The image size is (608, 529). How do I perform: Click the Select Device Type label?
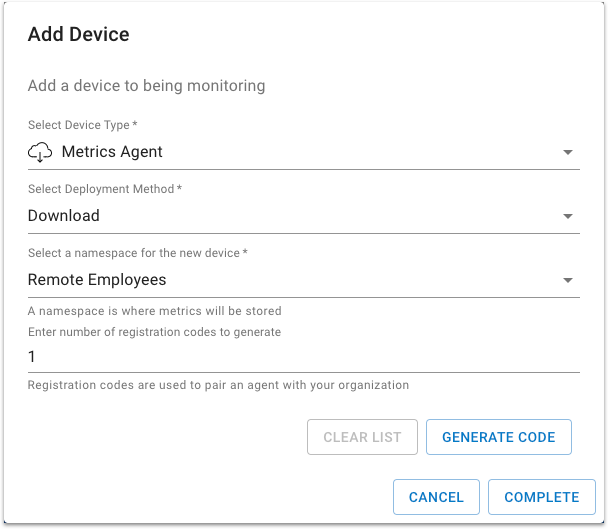coord(83,125)
